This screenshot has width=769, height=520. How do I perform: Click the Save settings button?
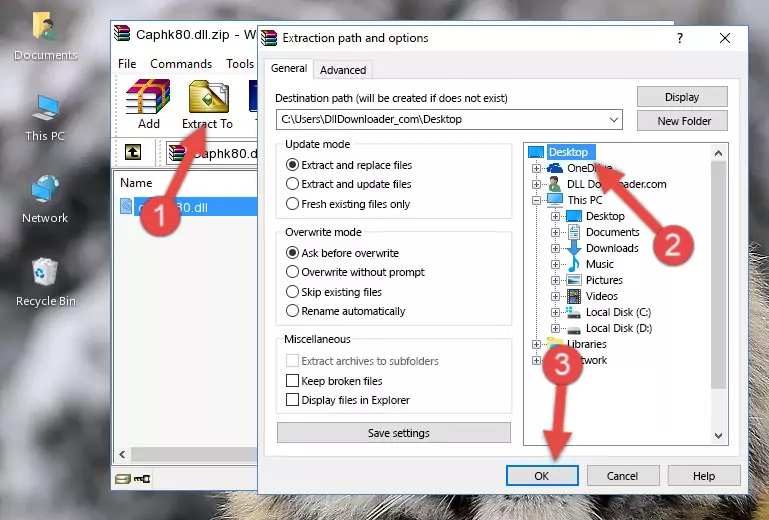pos(394,433)
